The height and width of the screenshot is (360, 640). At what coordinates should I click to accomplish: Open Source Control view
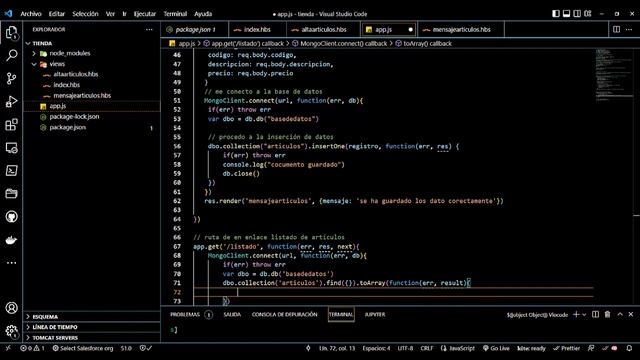tap(11, 78)
